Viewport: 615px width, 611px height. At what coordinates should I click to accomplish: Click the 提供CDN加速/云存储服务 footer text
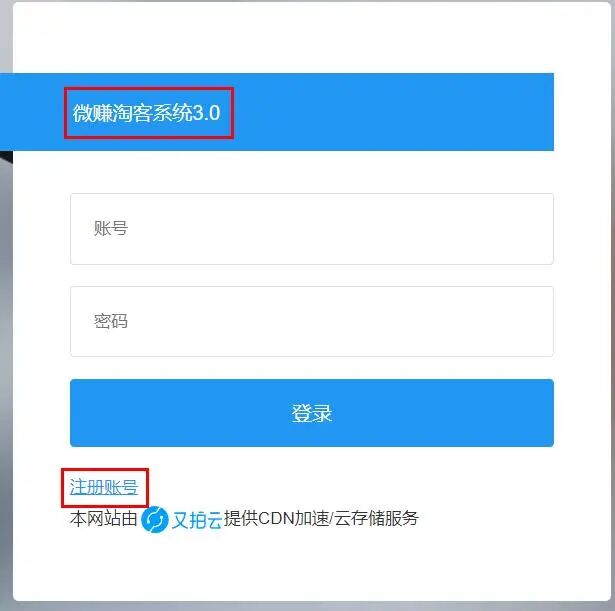click(x=321, y=518)
